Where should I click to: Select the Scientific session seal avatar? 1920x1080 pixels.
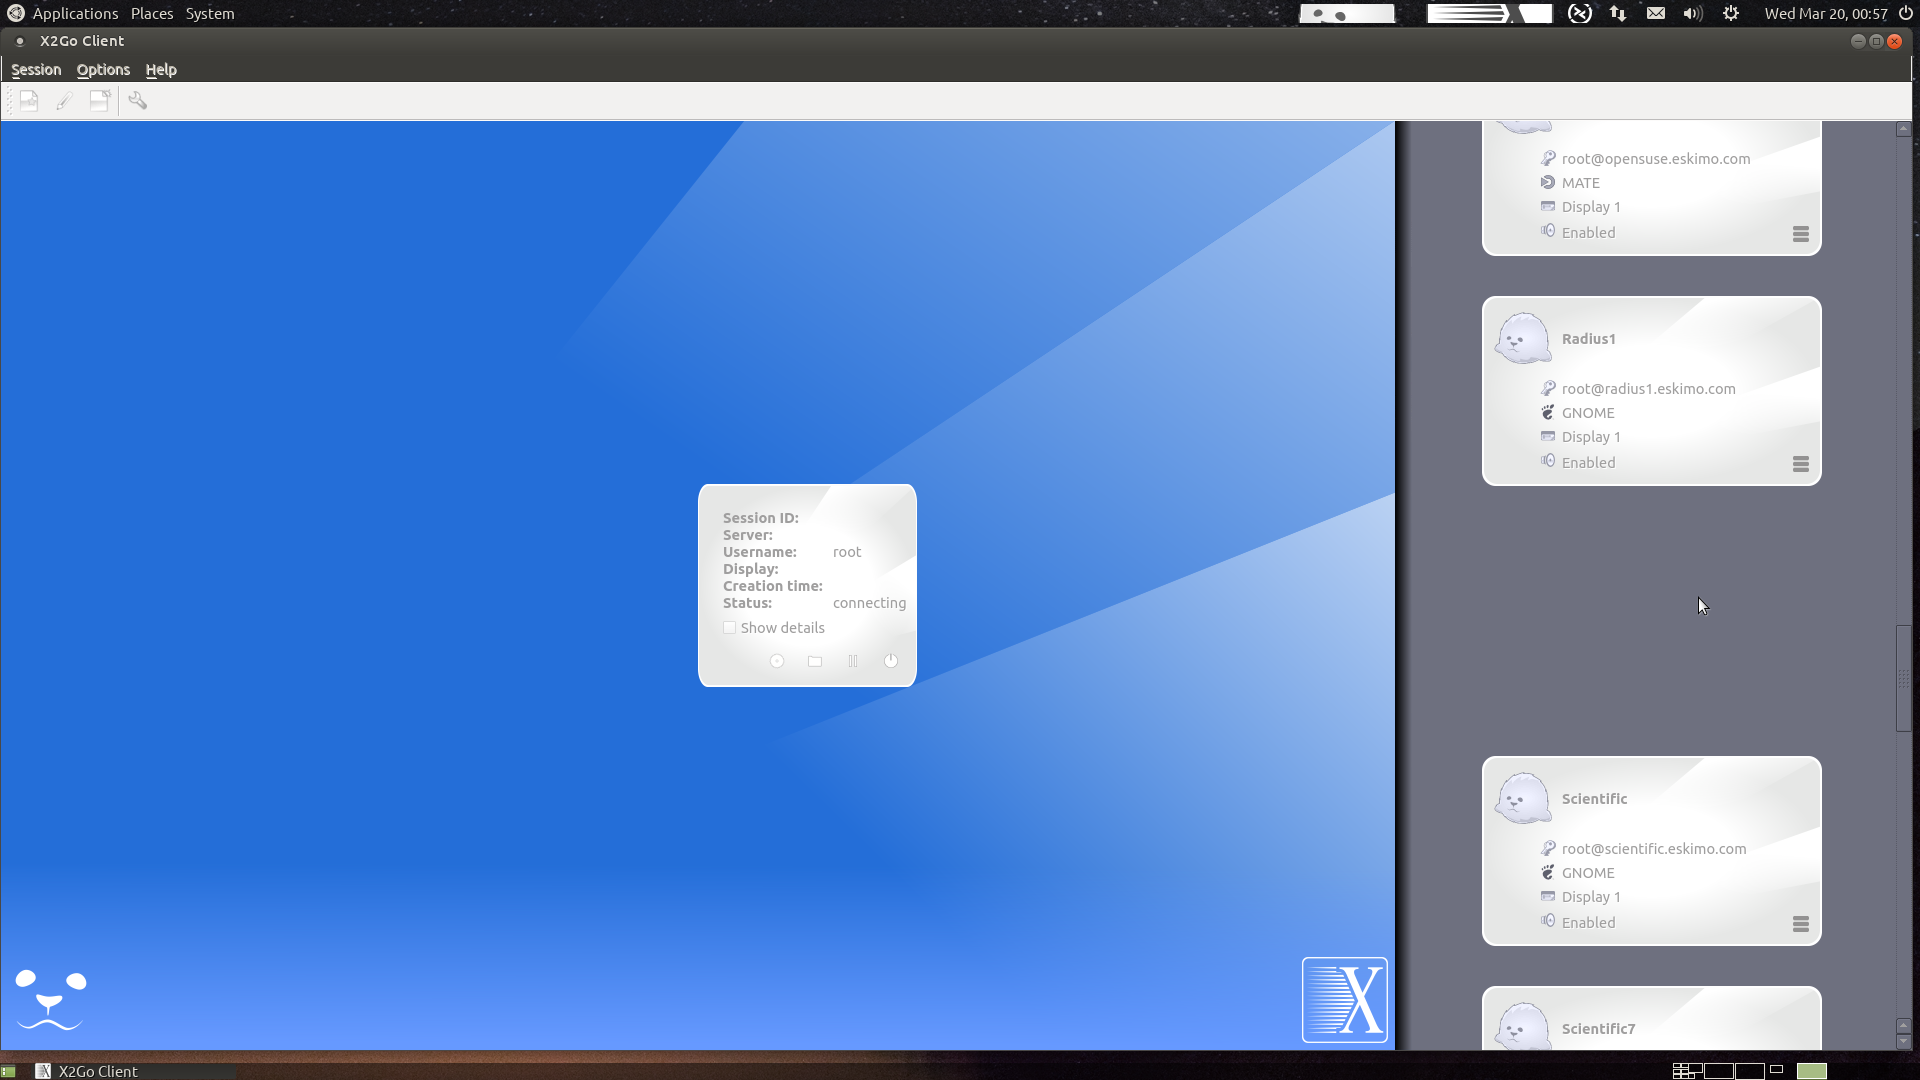coord(1523,798)
